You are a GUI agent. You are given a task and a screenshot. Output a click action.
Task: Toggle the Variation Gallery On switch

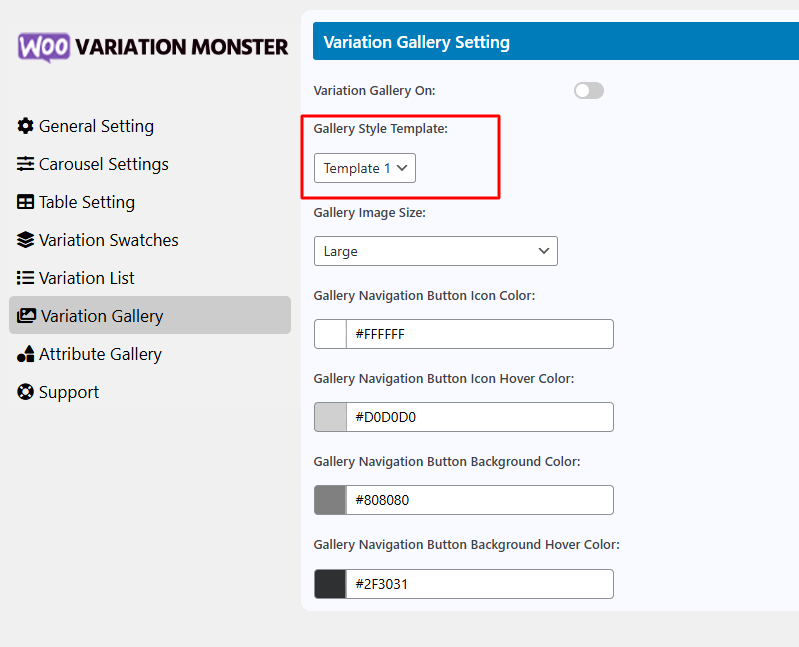(589, 91)
